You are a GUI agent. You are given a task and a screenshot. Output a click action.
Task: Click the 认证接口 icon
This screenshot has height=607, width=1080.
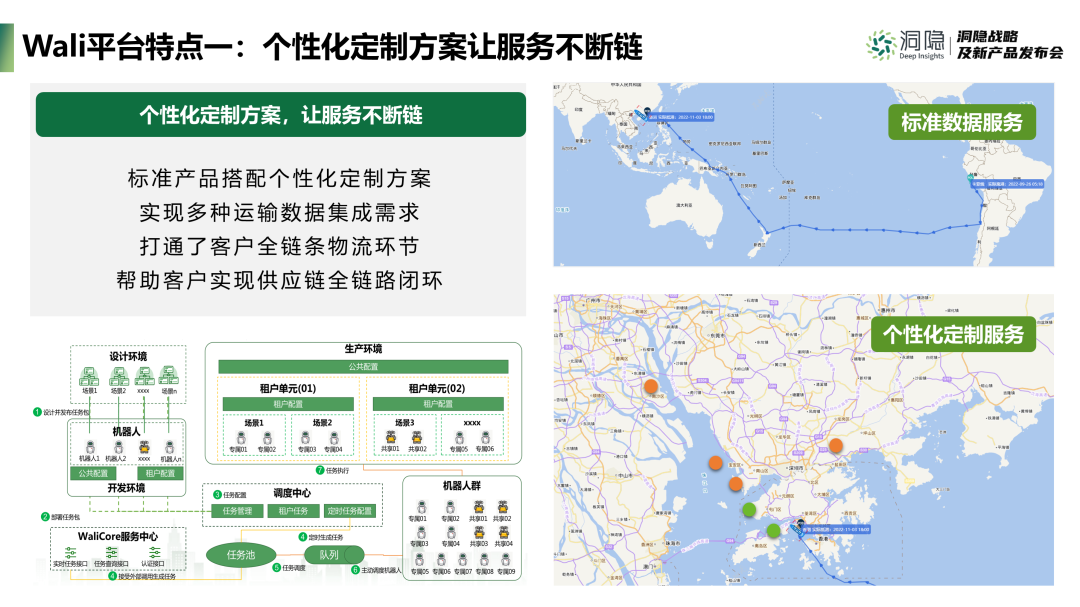tap(154, 553)
